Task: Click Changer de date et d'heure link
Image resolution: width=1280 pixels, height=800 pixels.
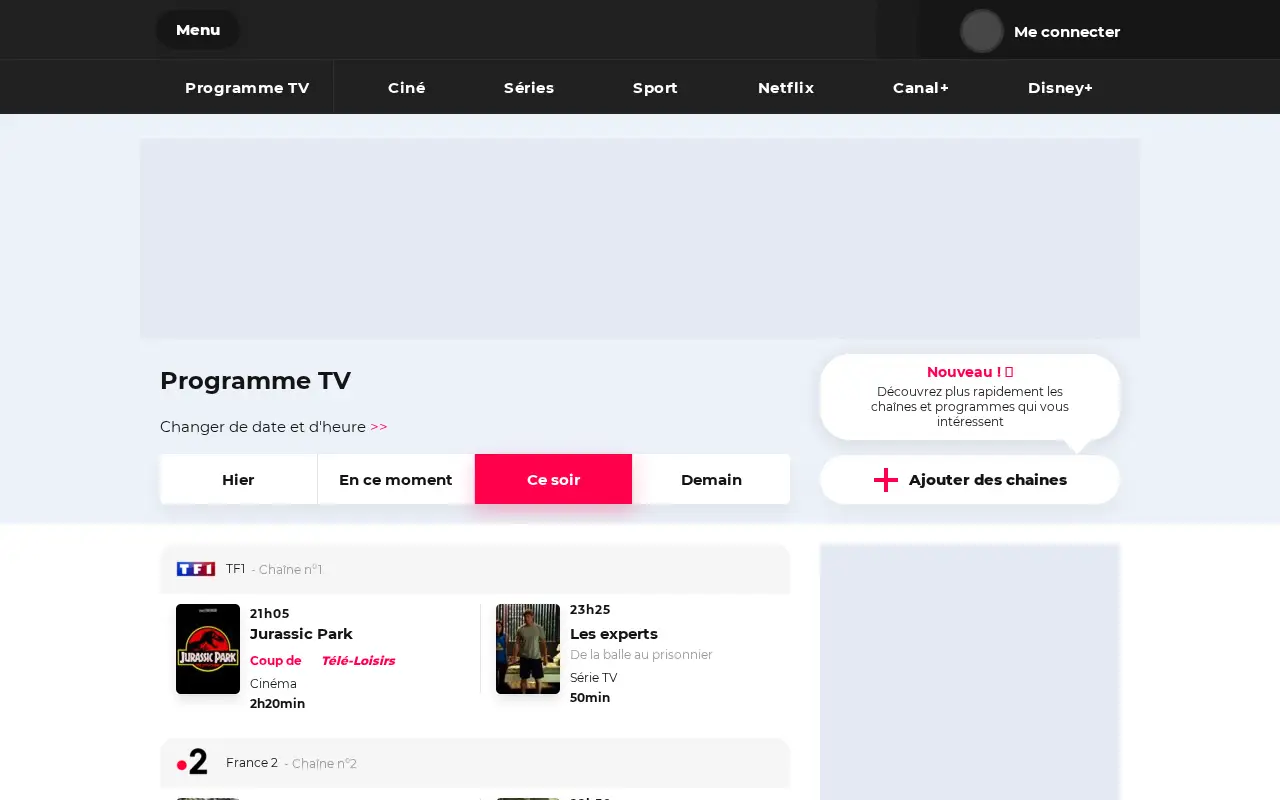Action: click(x=273, y=427)
